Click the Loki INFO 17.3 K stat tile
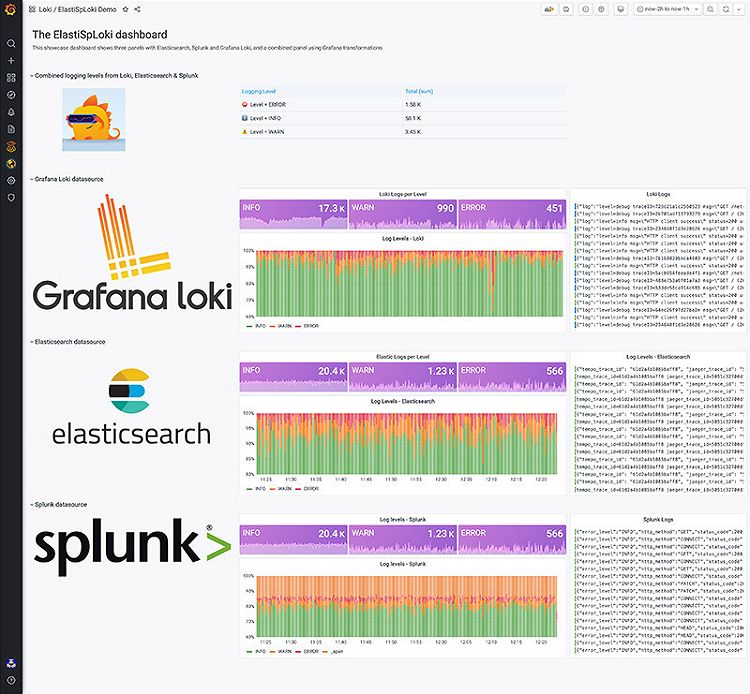Viewport: 750px width, 694px height. (x=294, y=214)
